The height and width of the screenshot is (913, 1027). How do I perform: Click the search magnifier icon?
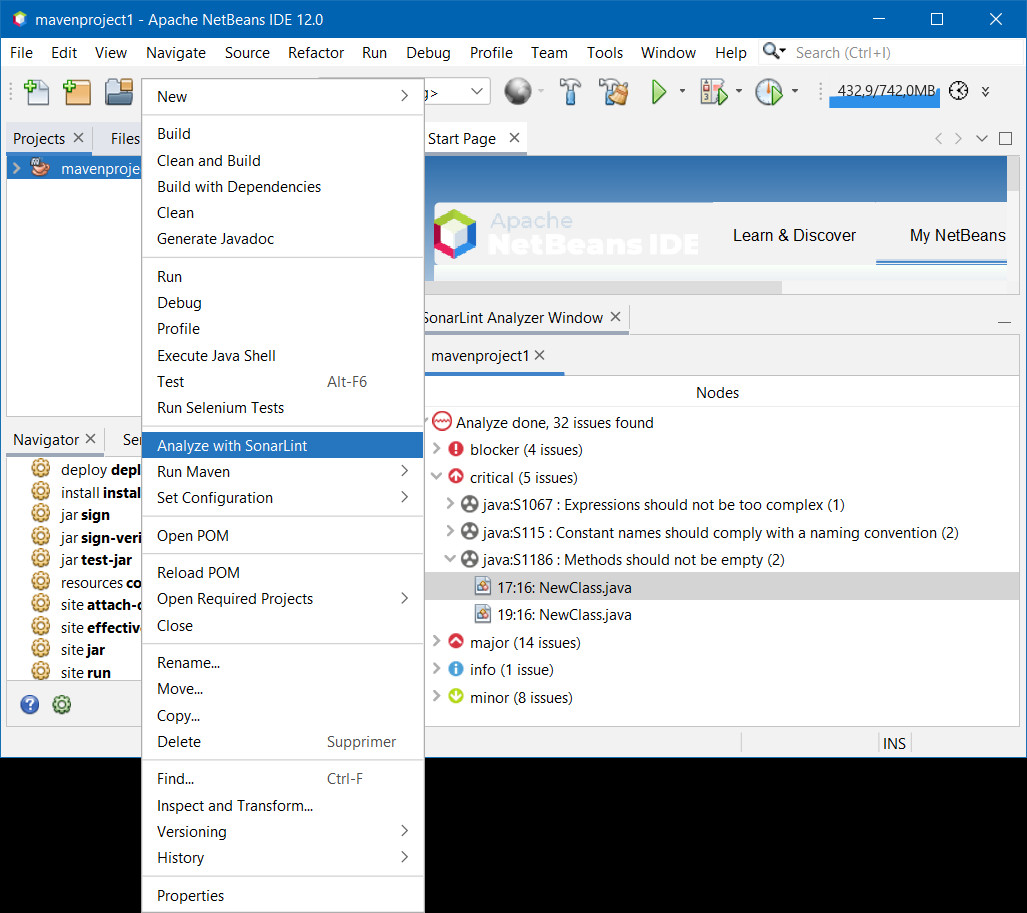tap(774, 52)
